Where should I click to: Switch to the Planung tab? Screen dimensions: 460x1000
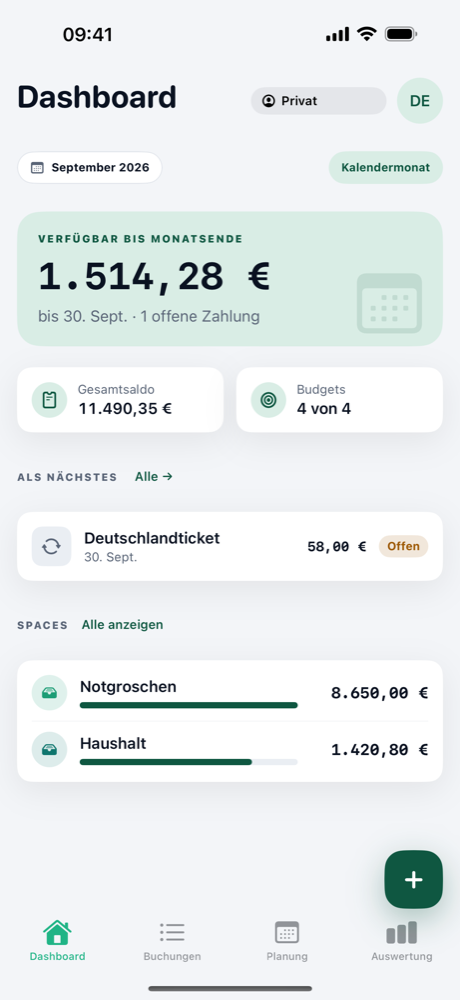(x=287, y=941)
